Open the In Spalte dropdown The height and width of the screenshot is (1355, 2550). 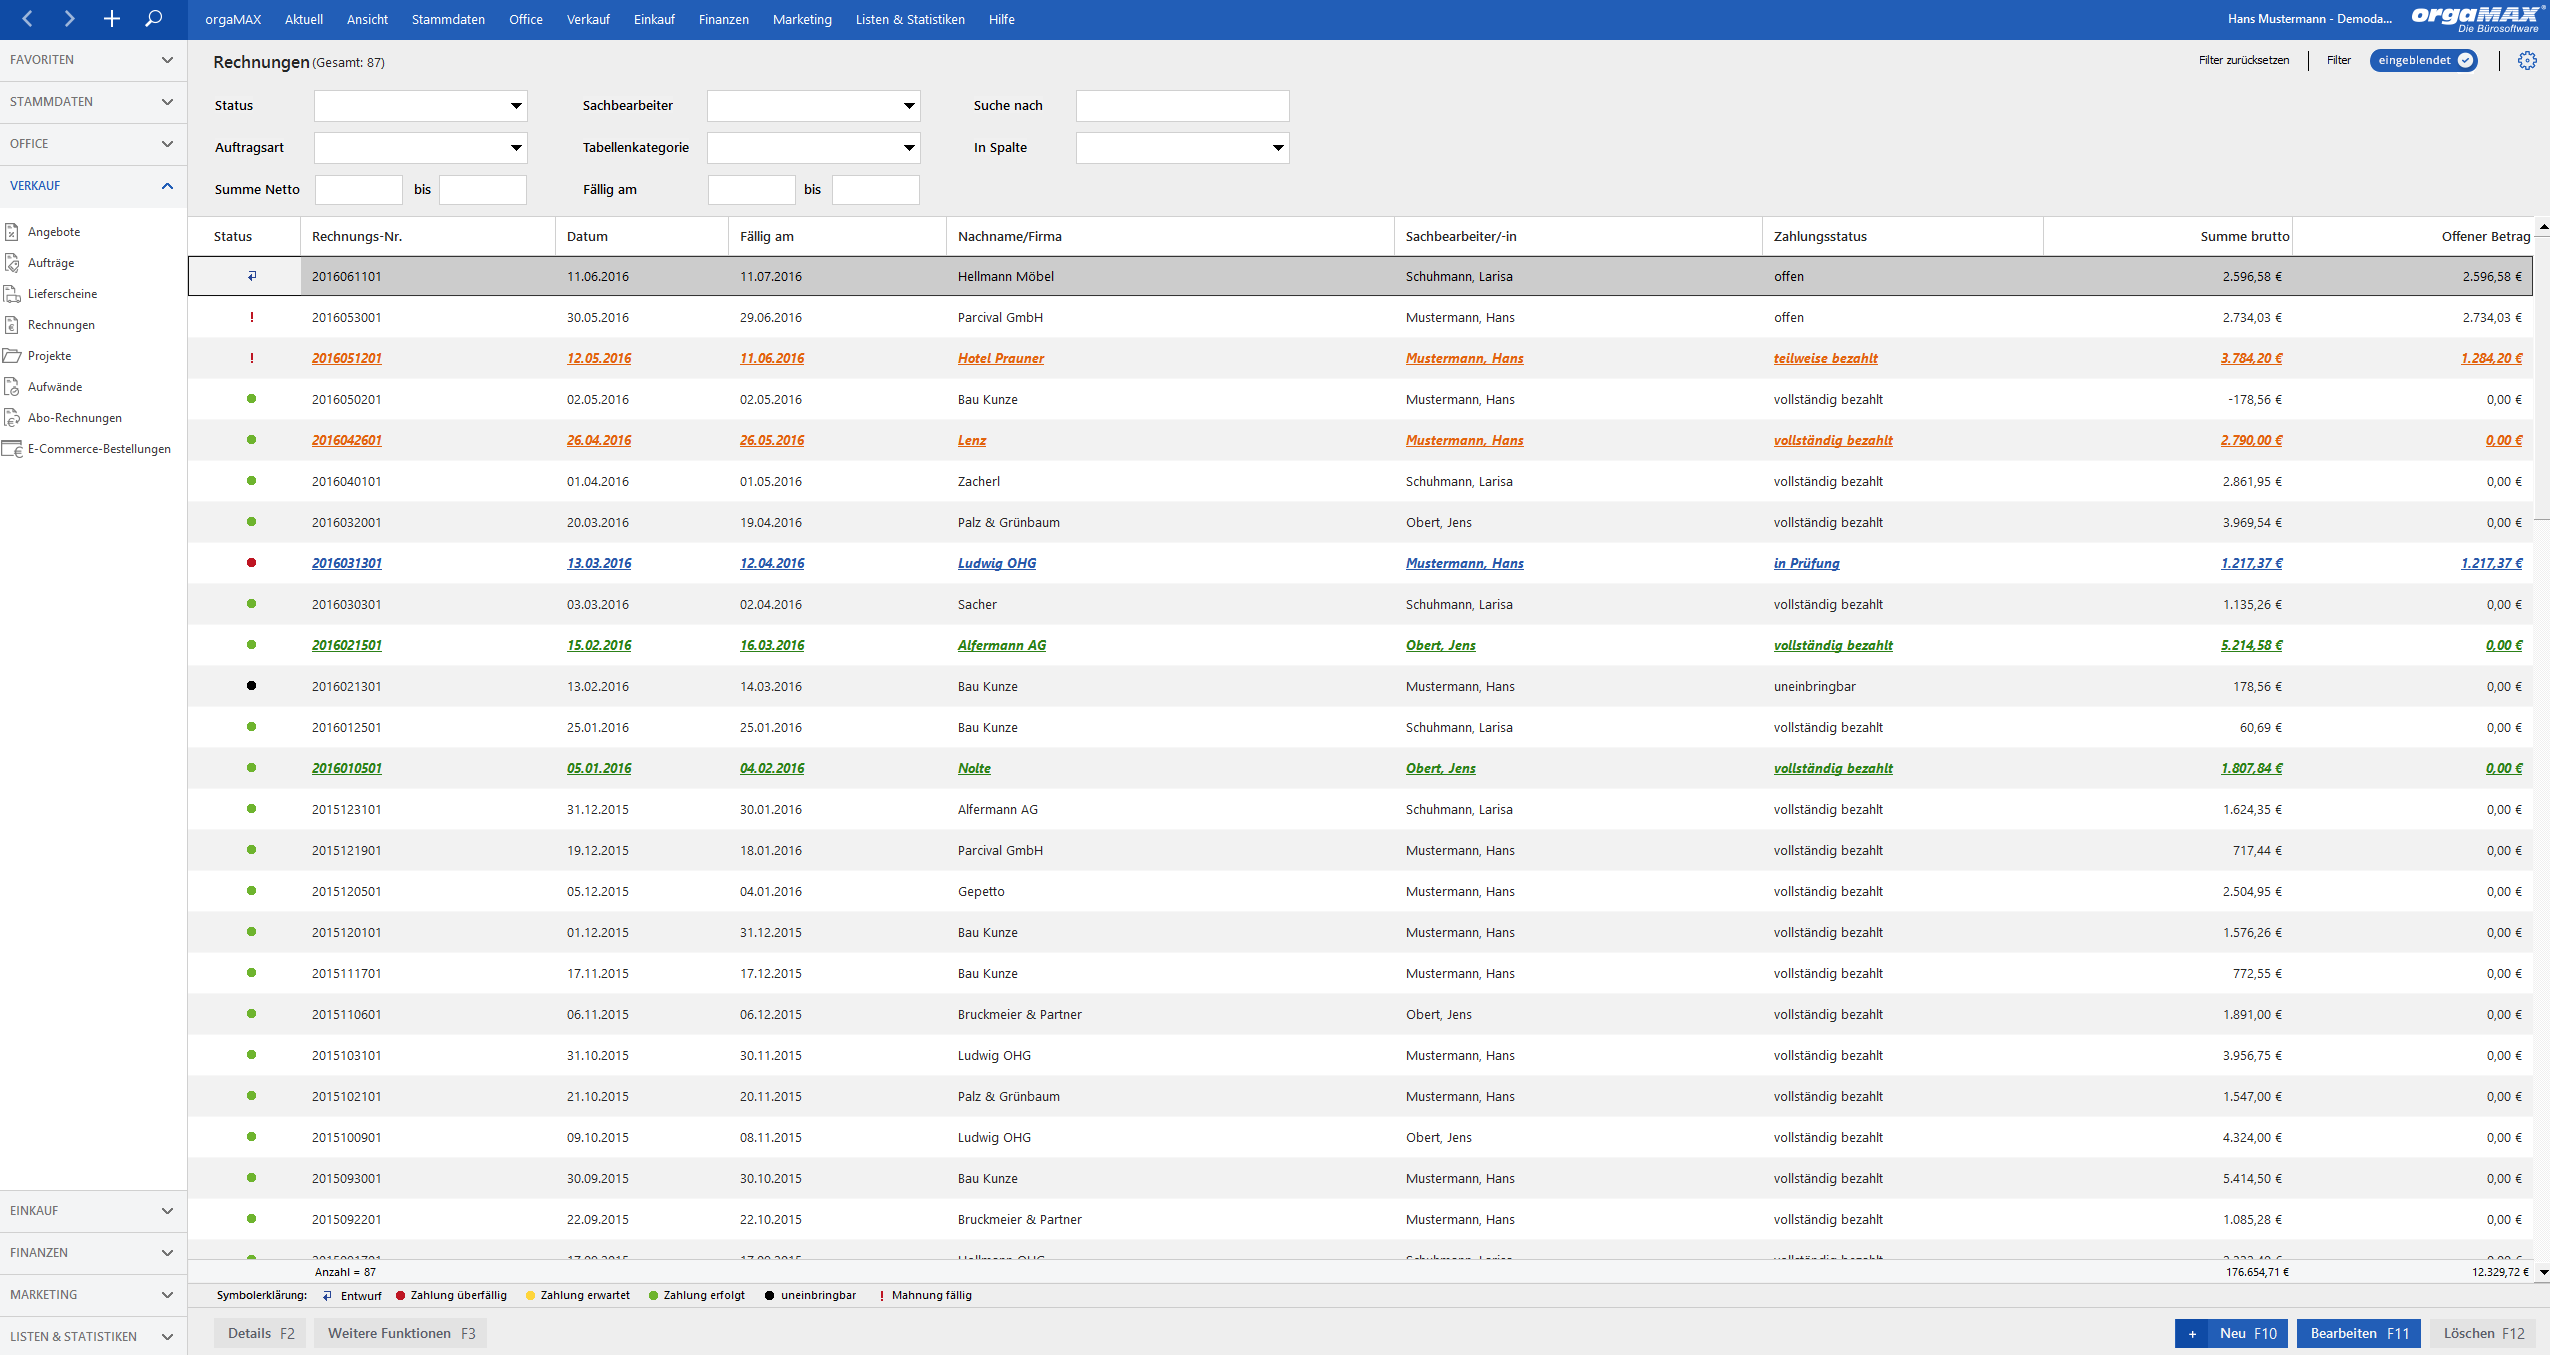[1183, 148]
